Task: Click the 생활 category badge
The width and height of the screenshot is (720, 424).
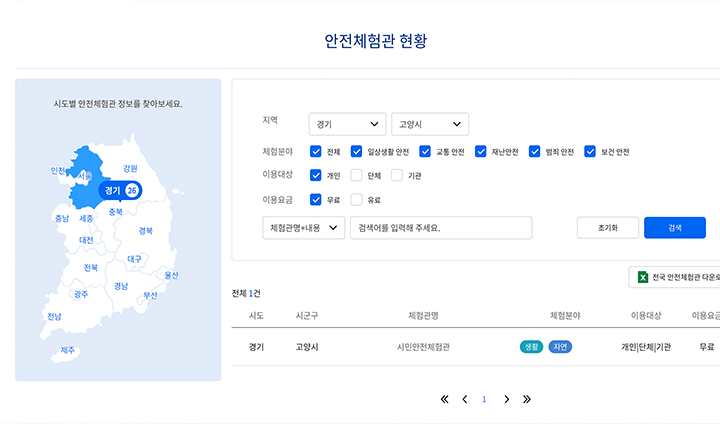Action: [531, 347]
